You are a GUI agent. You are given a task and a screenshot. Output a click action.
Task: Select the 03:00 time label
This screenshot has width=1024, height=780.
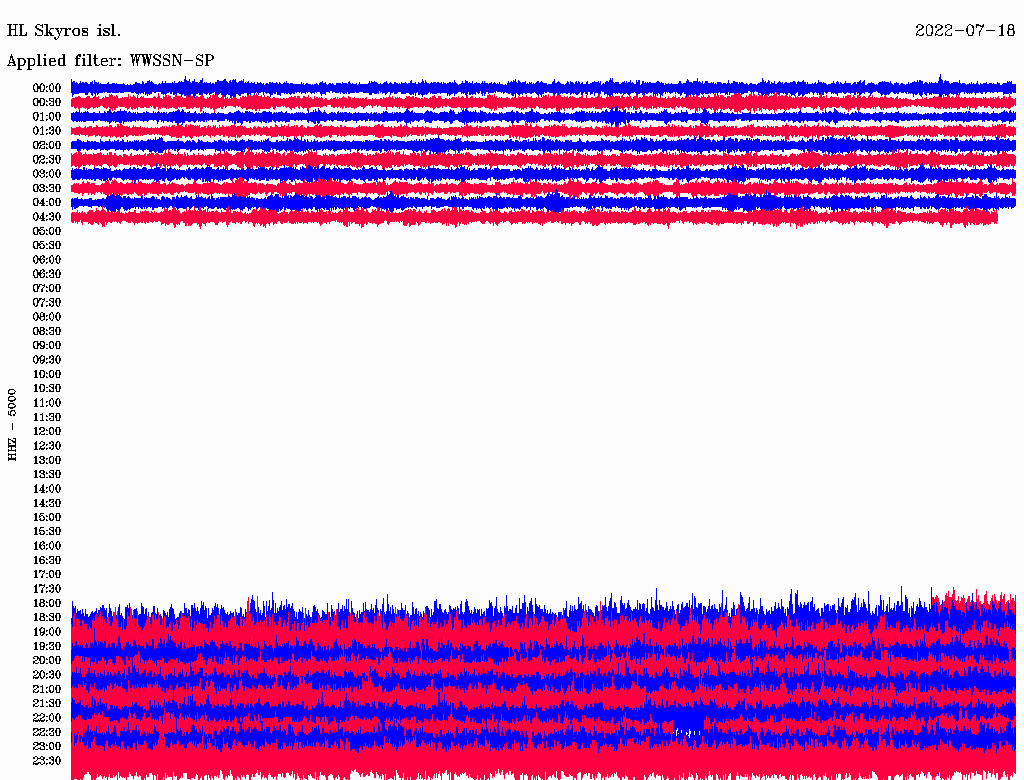(x=47, y=174)
